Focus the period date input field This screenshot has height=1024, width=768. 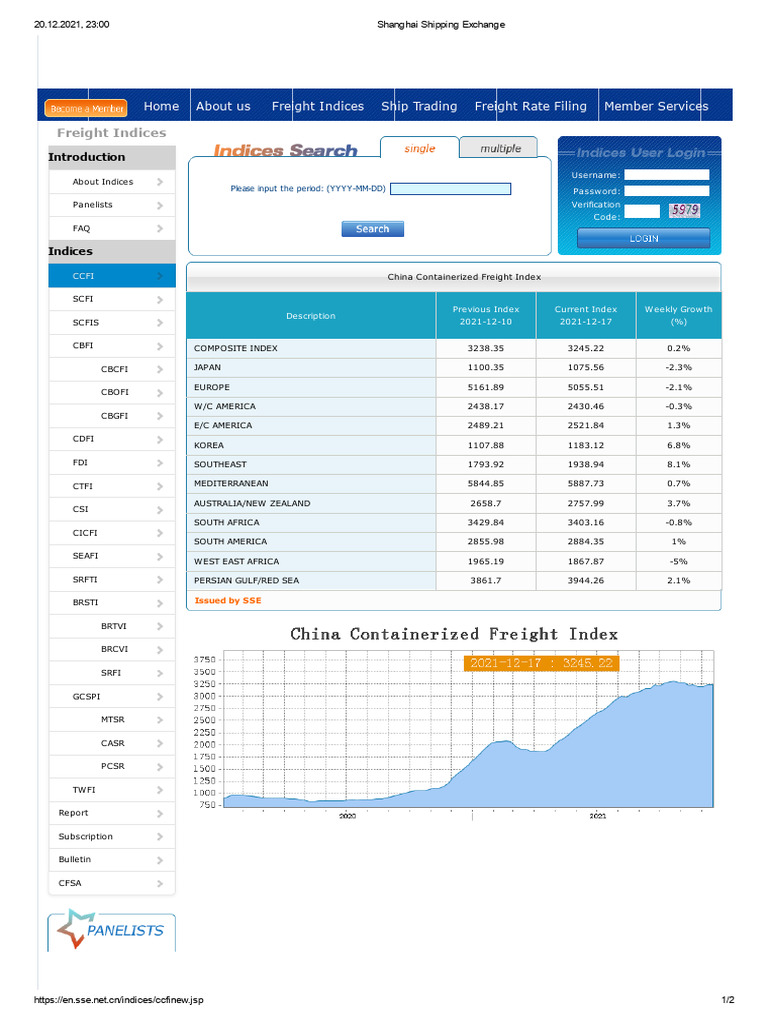tap(451, 189)
